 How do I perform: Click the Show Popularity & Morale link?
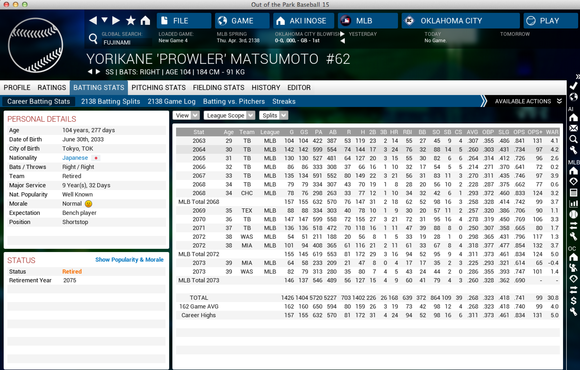tap(129, 260)
